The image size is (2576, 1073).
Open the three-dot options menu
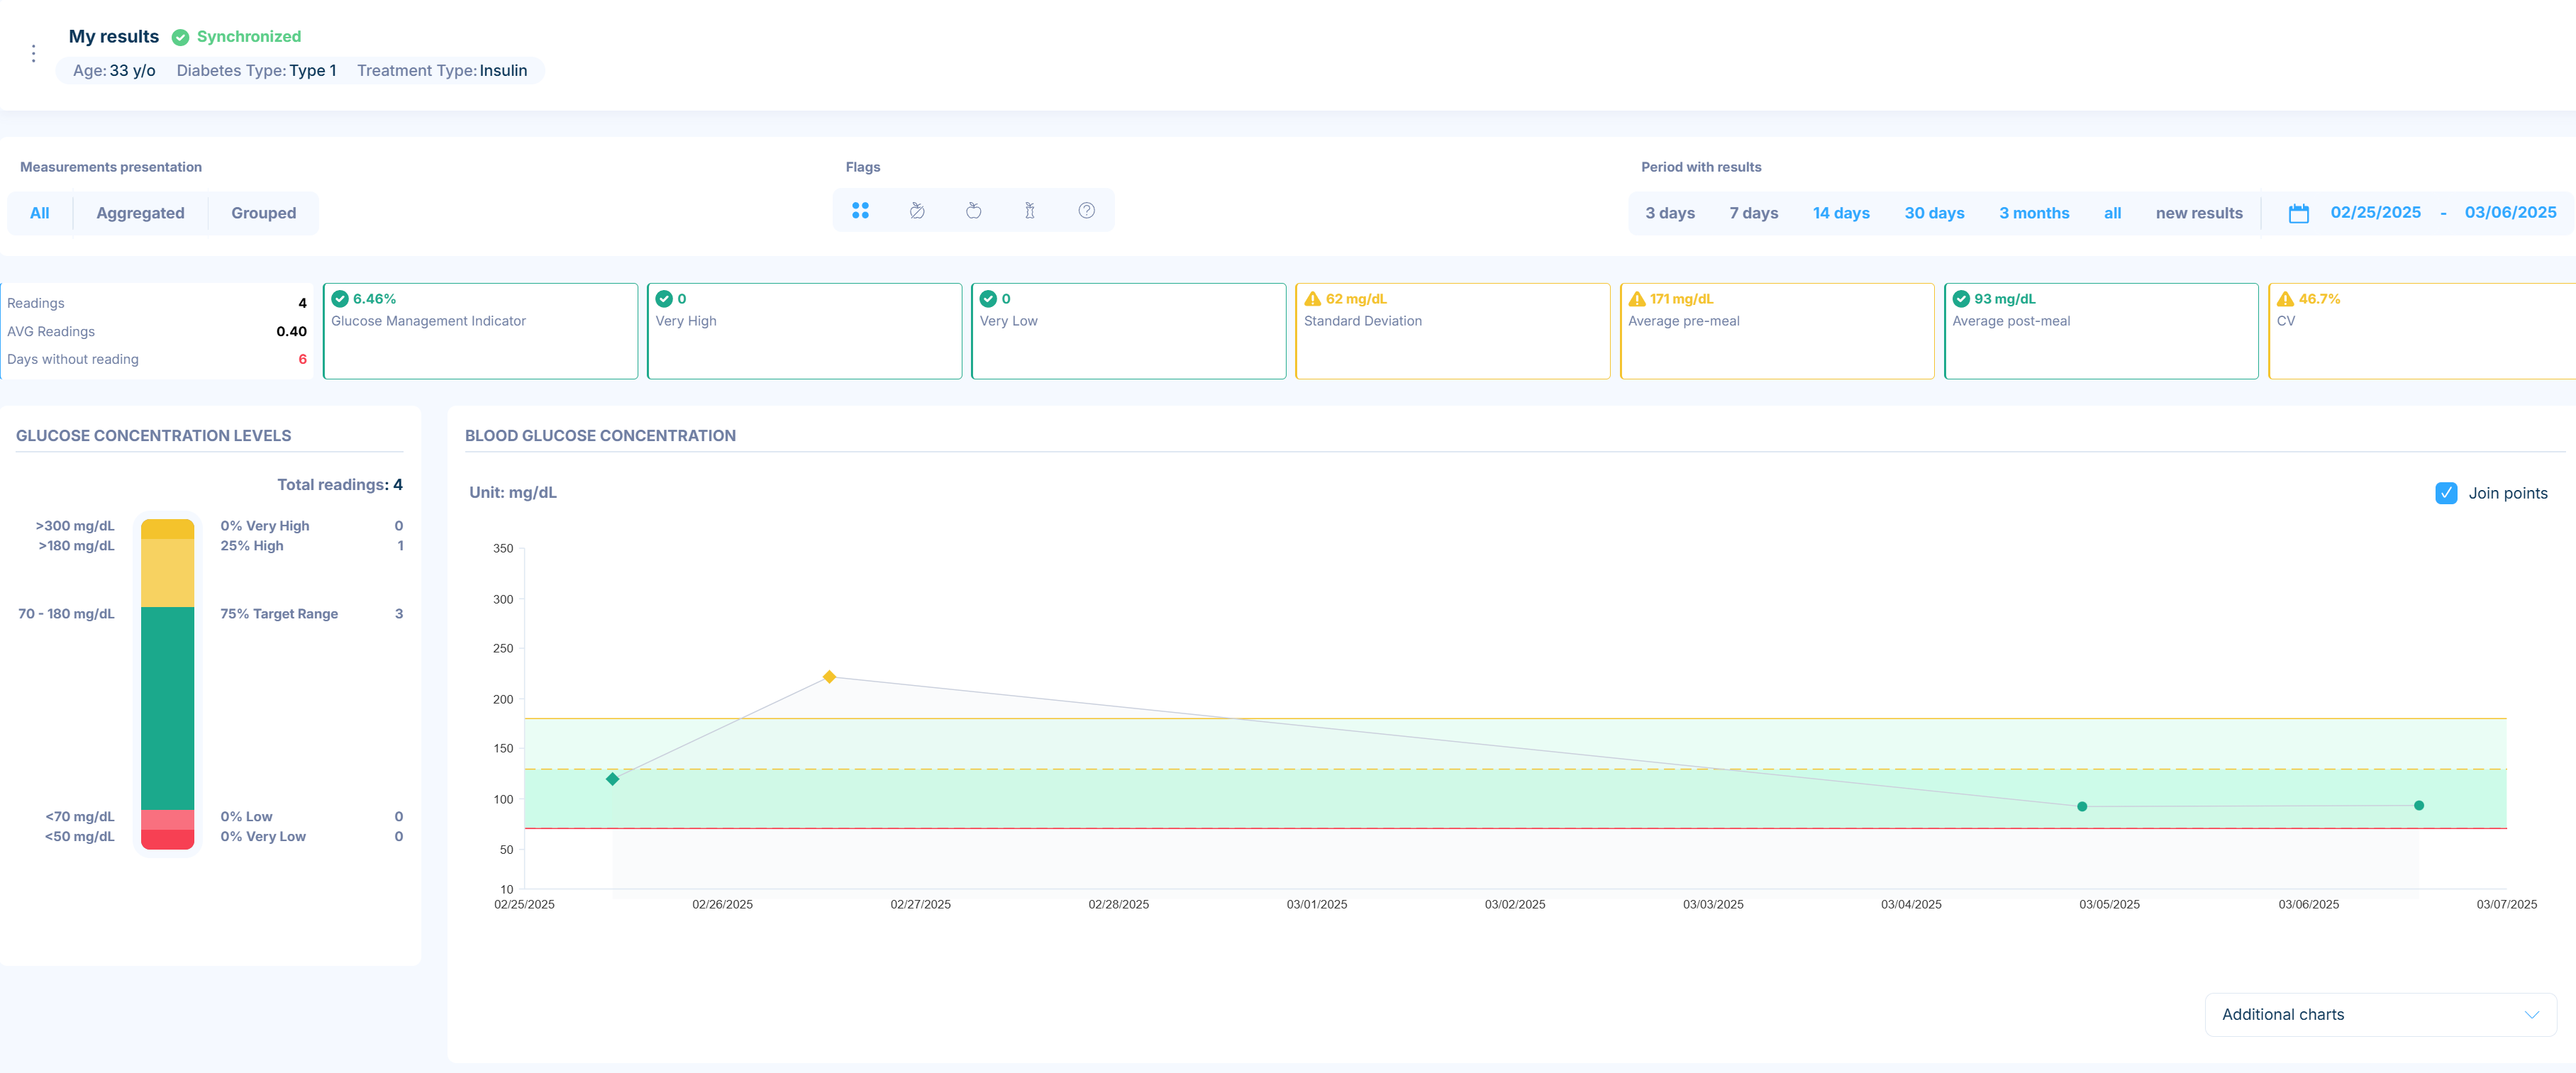tap(33, 53)
